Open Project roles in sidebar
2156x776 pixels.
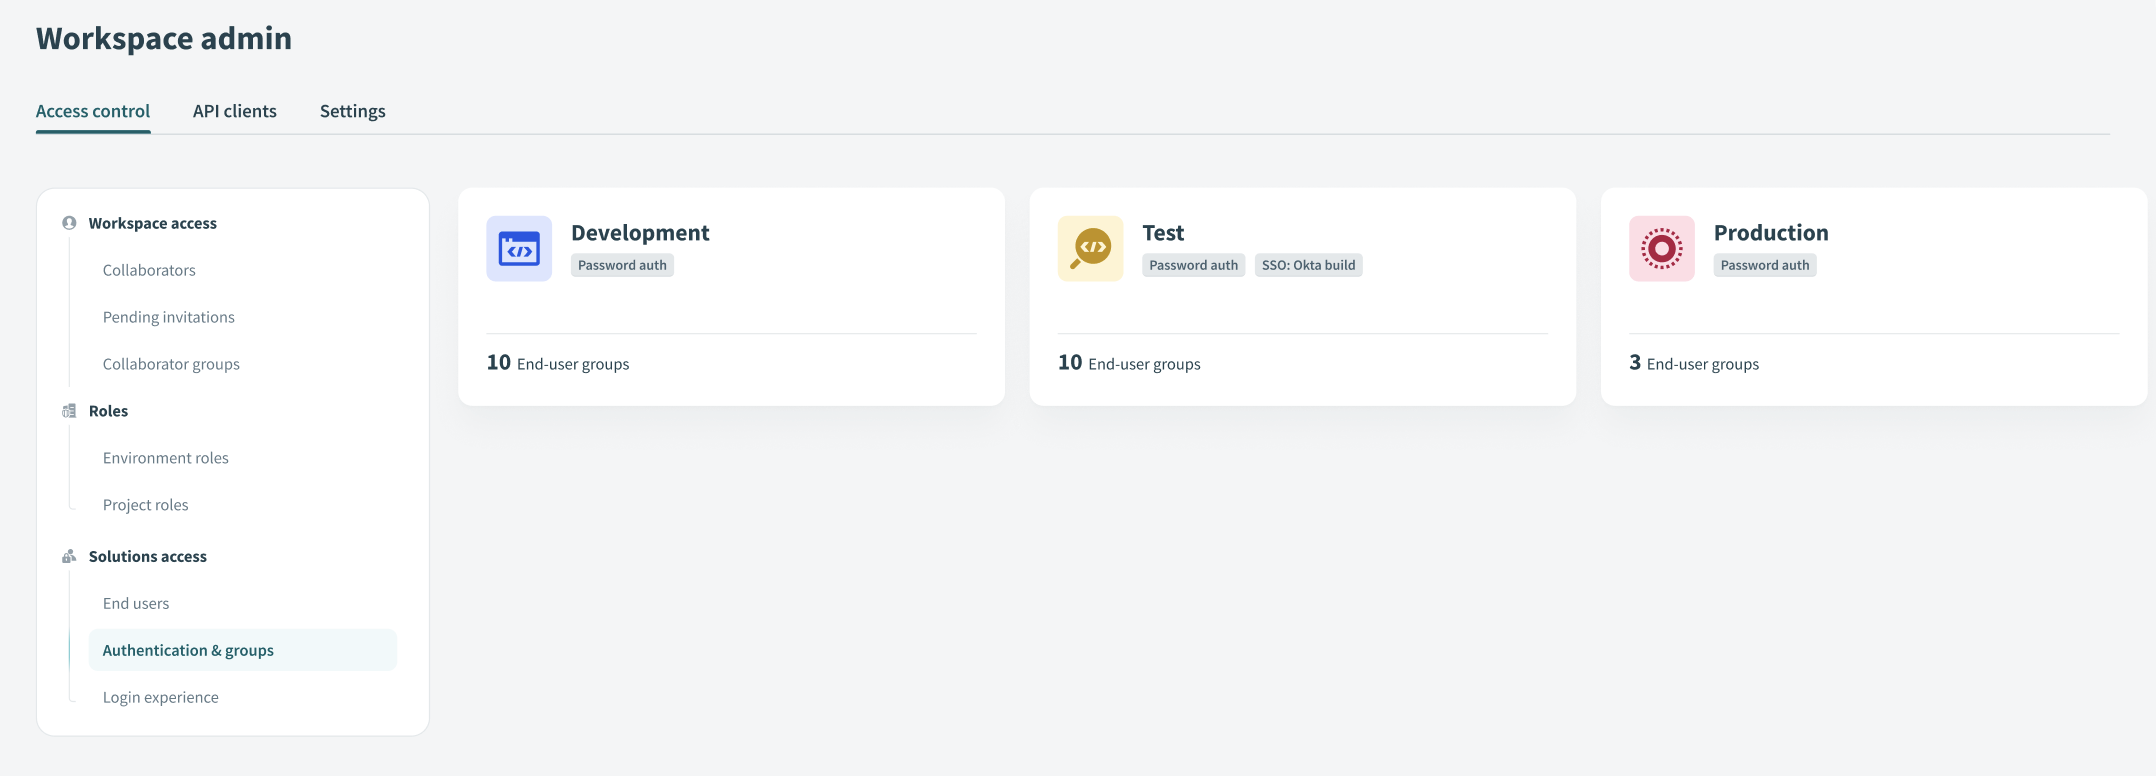click(x=146, y=505)
